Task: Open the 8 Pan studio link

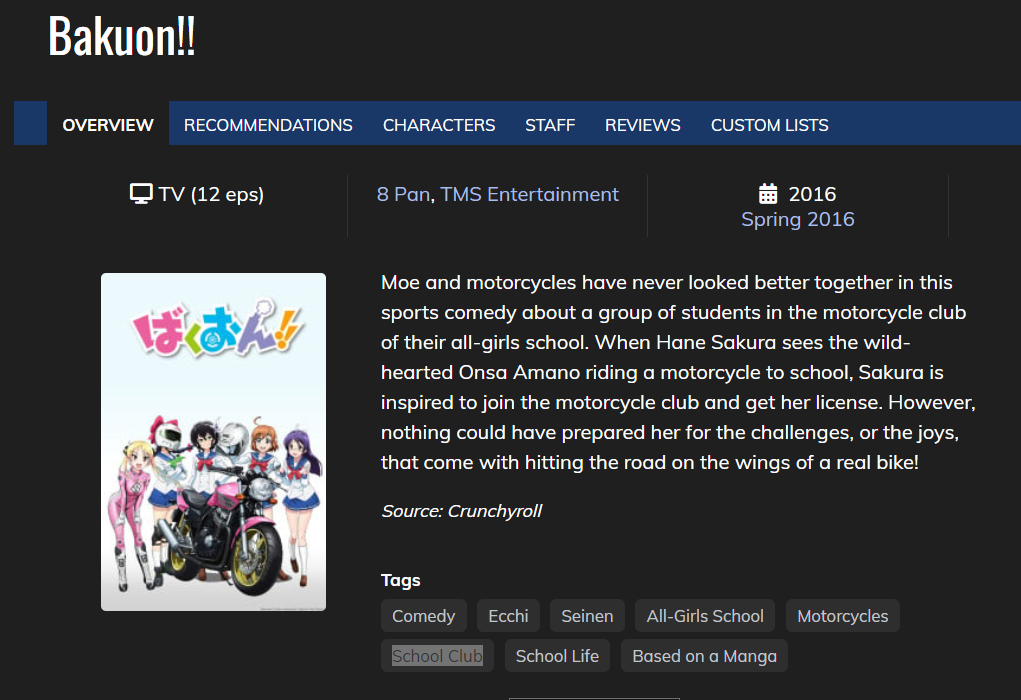Action: click(x=404, y=194)
